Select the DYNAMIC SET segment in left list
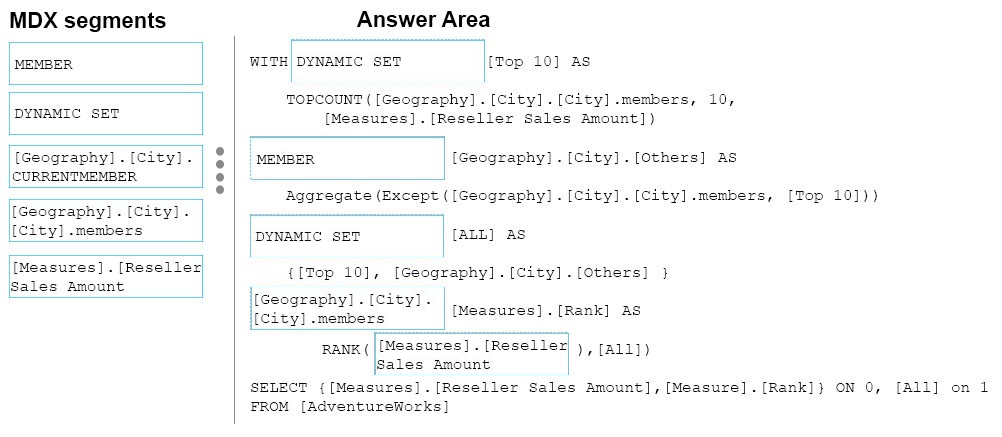The width and height of the screenshot is (1002, 437). (x=106, y=114)
